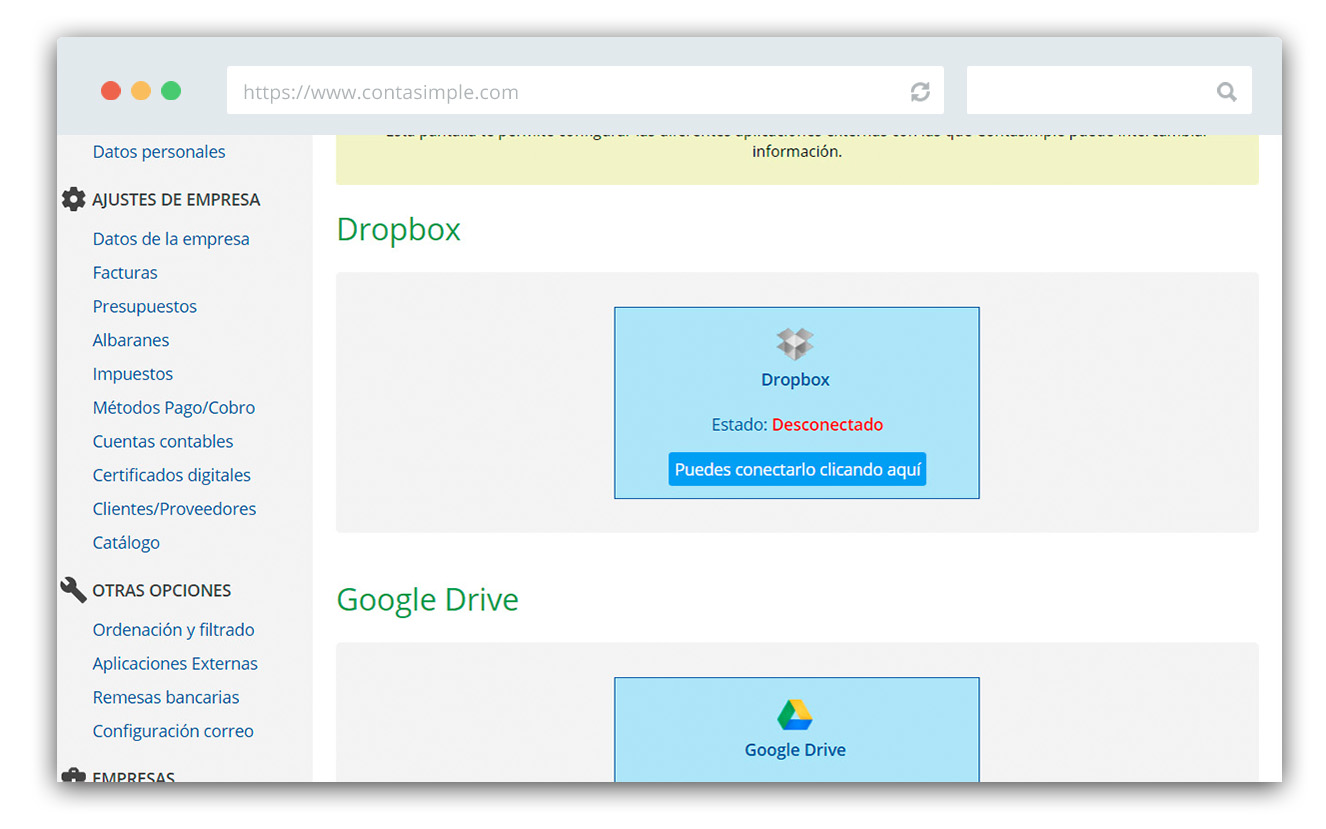Viewport: 1326px width, 829px height.
Task: Click the gray Dropbox box icon
Action: coord(795,344)
